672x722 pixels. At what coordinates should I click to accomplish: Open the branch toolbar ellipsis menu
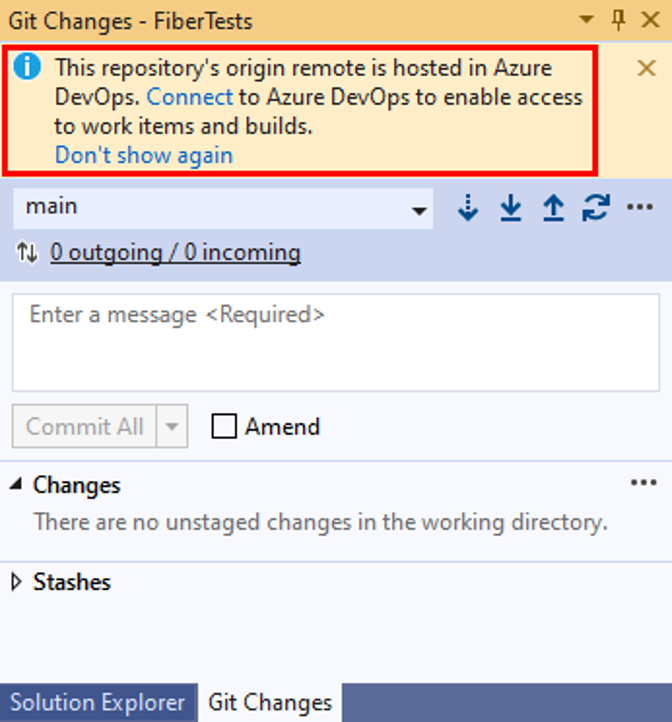pos(639,208)
